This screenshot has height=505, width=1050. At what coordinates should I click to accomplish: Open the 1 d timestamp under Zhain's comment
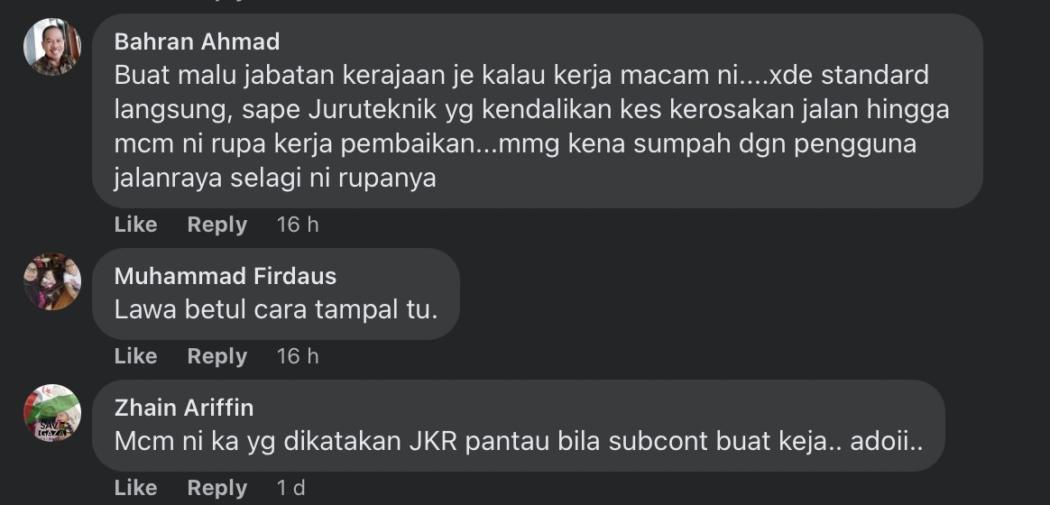(x=291, y=488)
